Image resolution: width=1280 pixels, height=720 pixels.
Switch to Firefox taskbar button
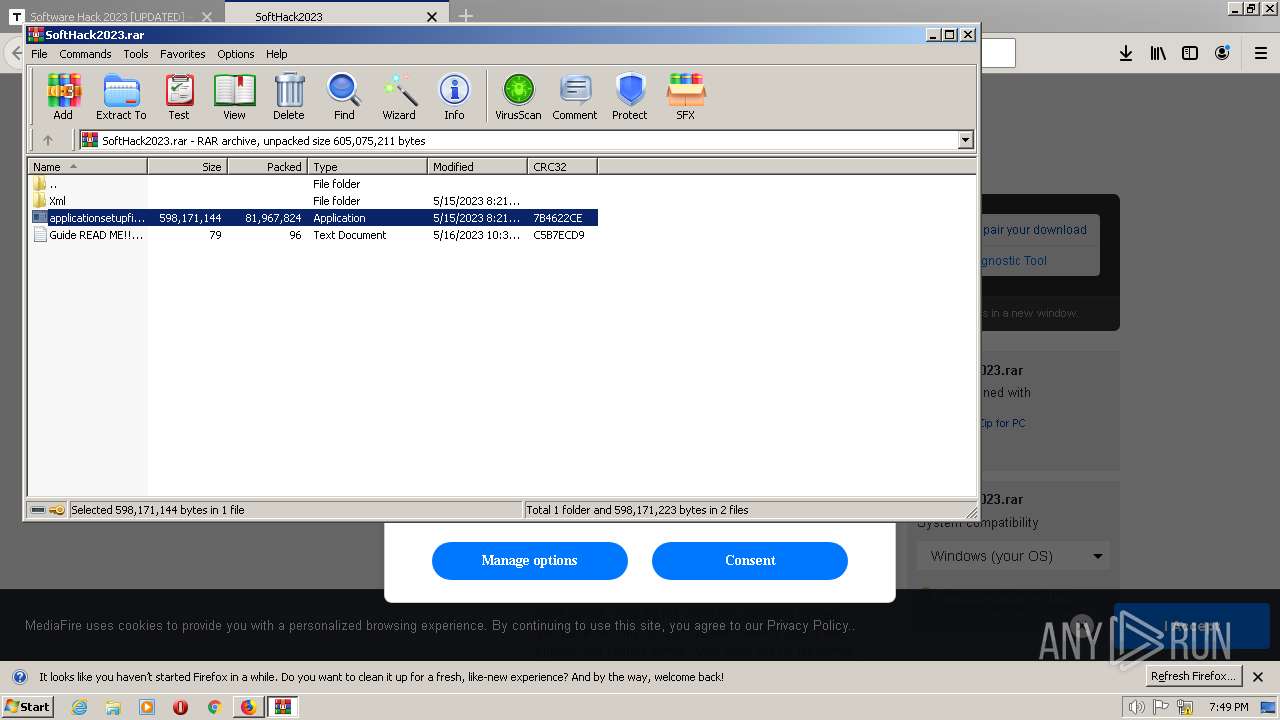click(x=248, y=707)
